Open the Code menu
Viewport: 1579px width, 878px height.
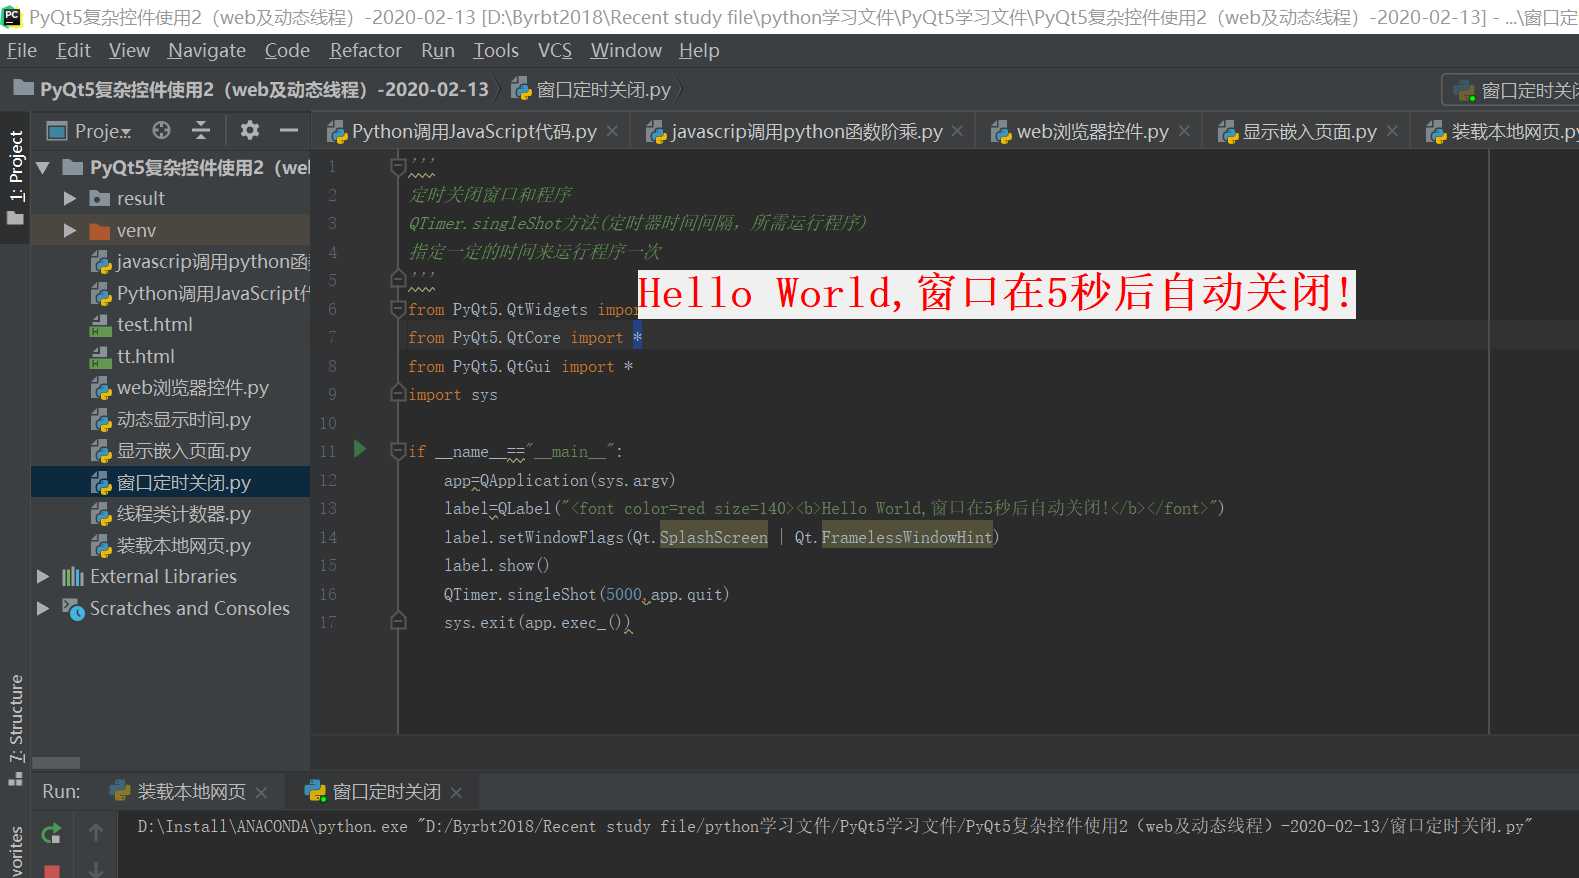(x=287, y=50)
